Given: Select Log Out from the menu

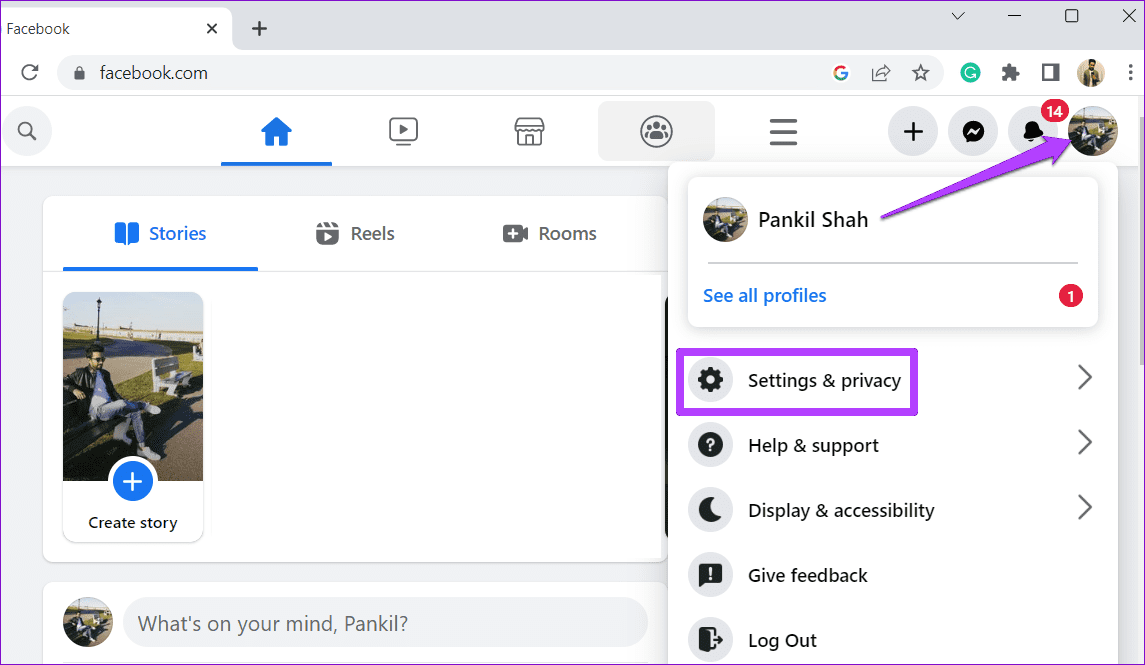Looking at the screenshot, I should click(782, 640).
